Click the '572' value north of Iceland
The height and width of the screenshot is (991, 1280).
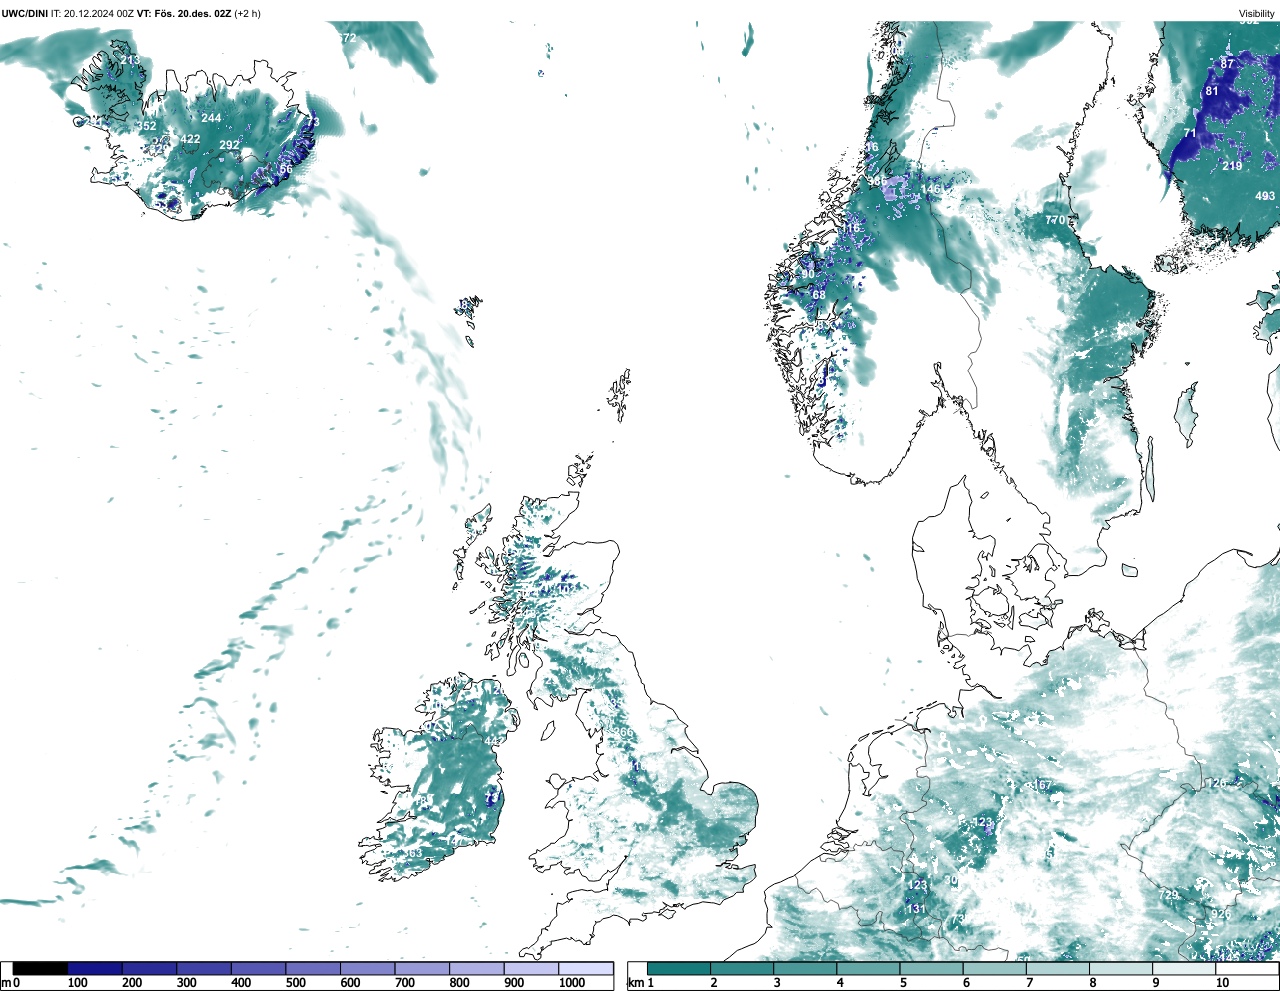pos(346,38)
